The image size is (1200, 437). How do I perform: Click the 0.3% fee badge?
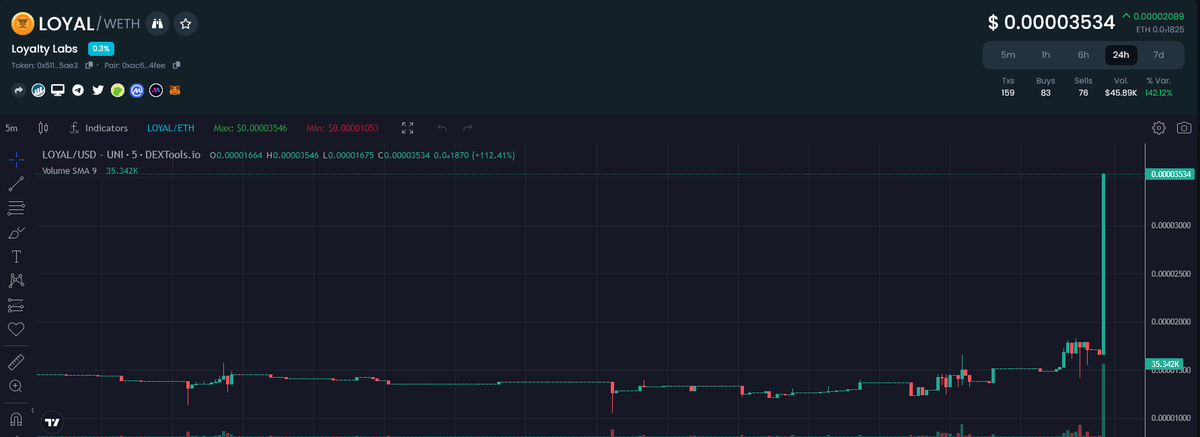[101, 48]
